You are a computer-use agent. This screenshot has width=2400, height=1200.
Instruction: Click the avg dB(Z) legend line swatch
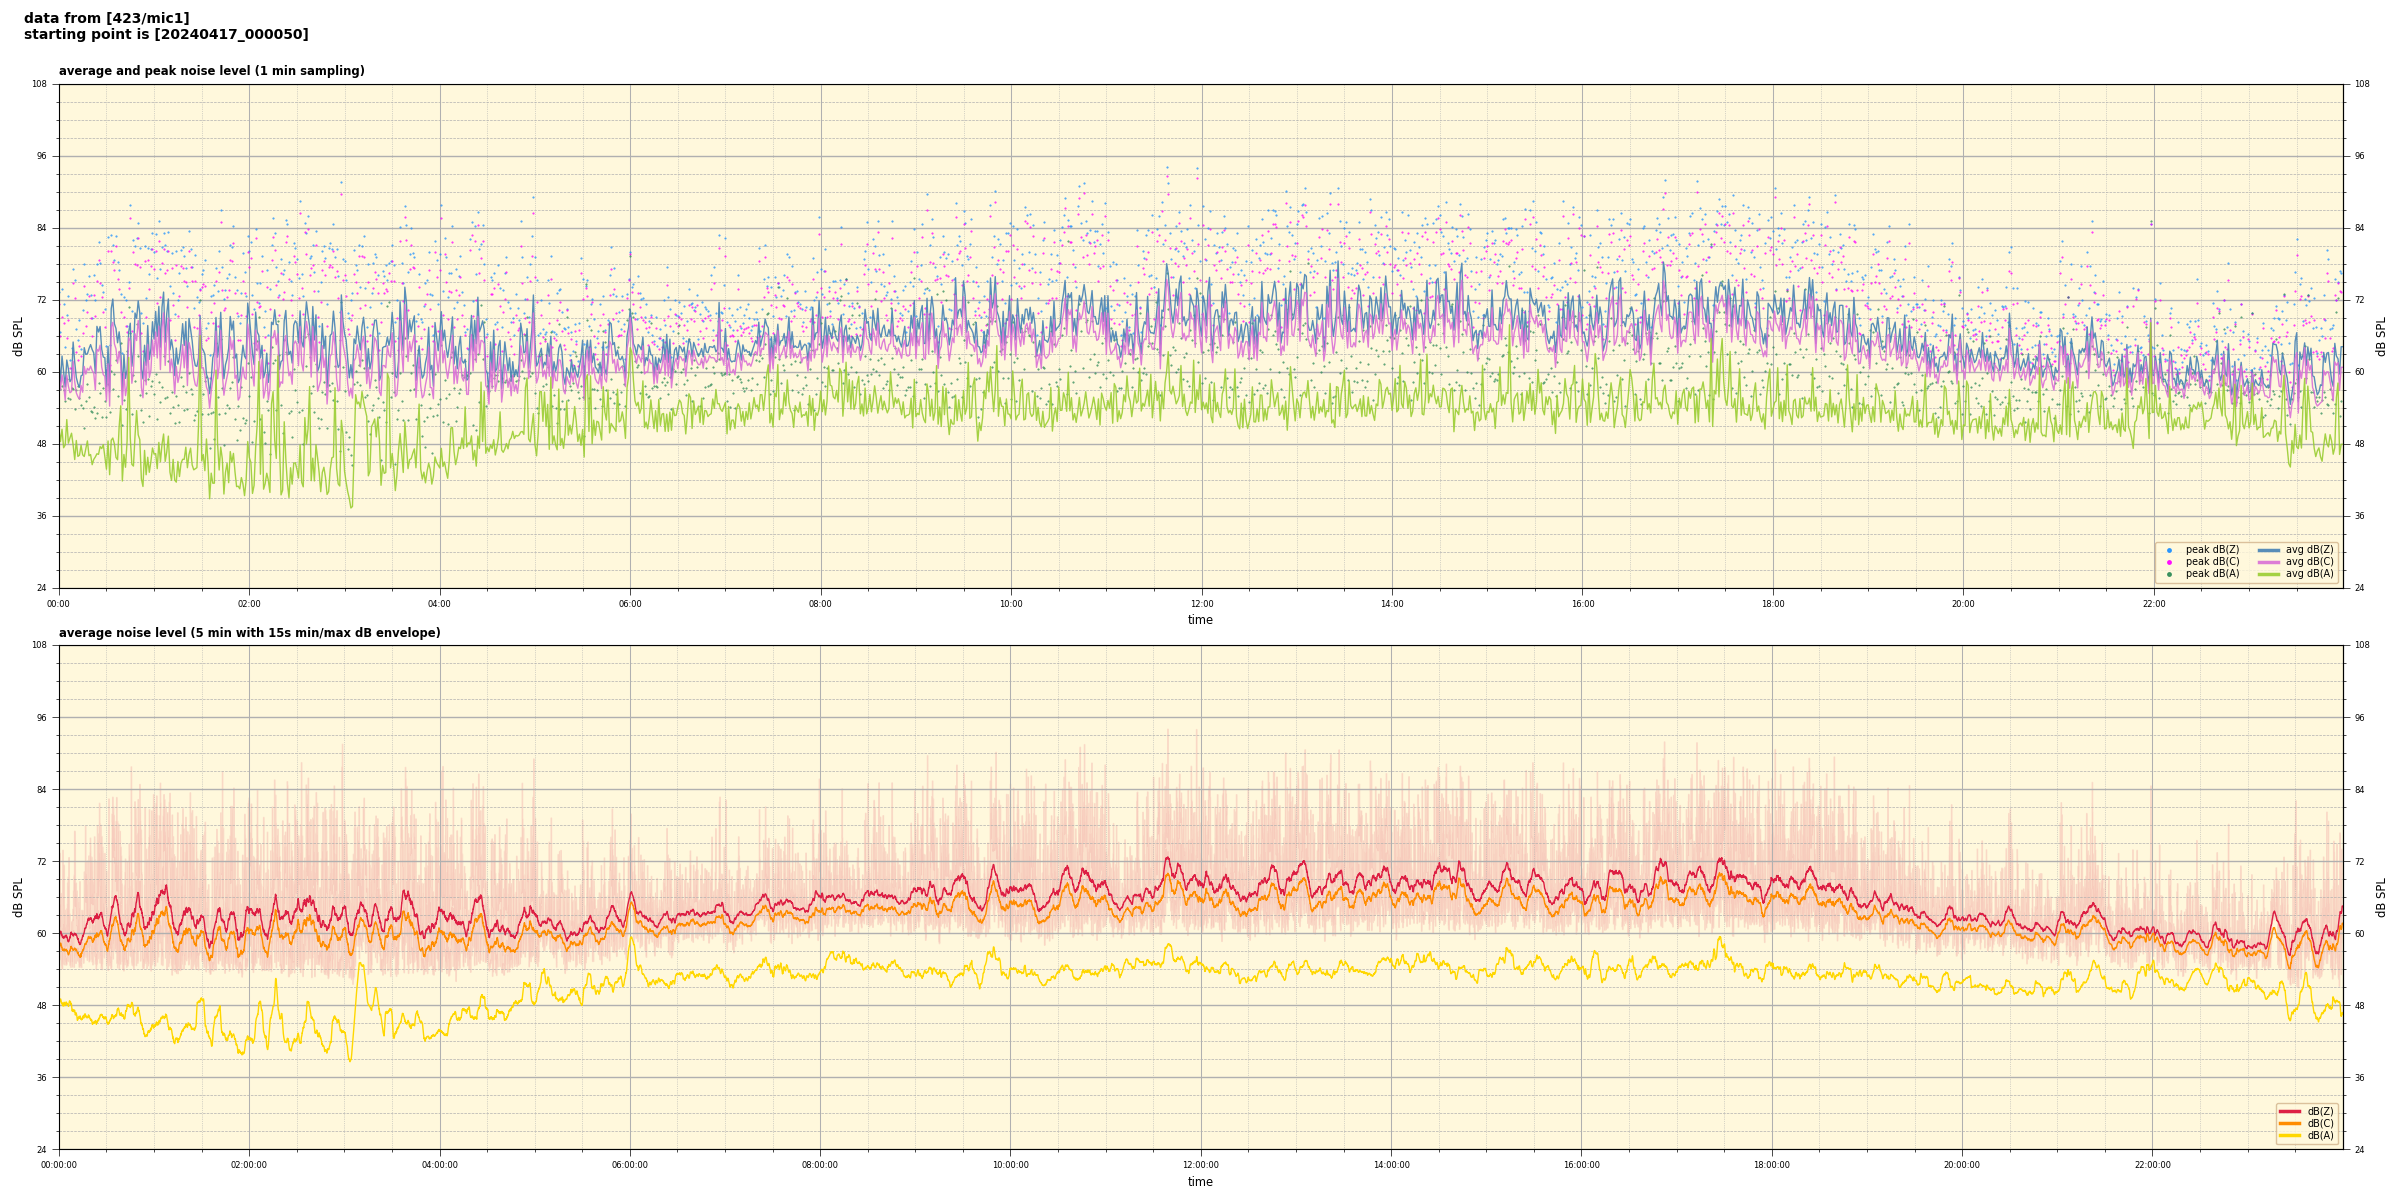click(x=2269, y=550)
